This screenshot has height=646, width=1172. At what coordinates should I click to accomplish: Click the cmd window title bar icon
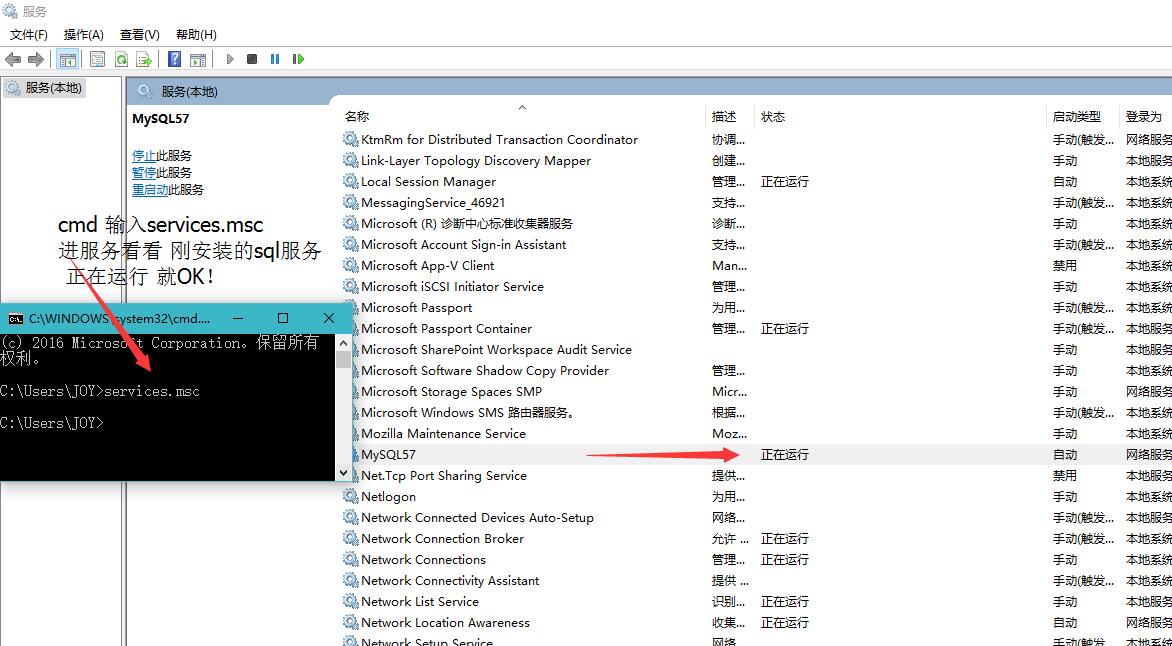(x=15, y=319)
